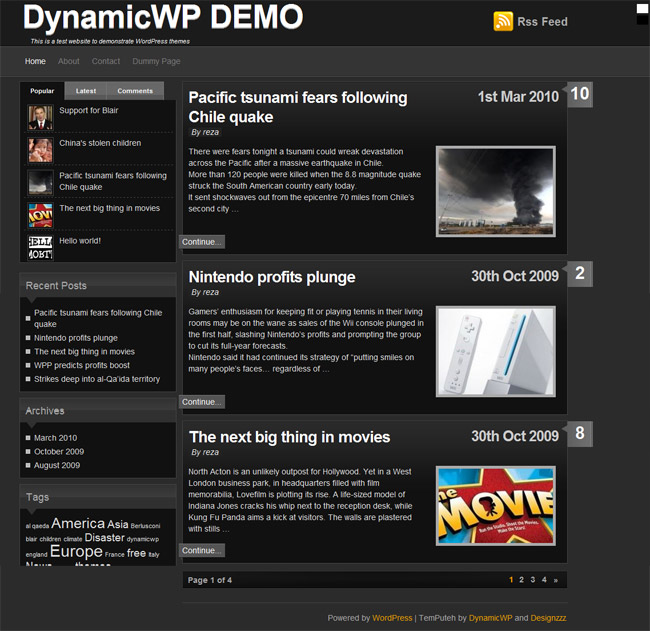Select the Berlusconi tag
The image size is (650, 631).
point(146,526)
